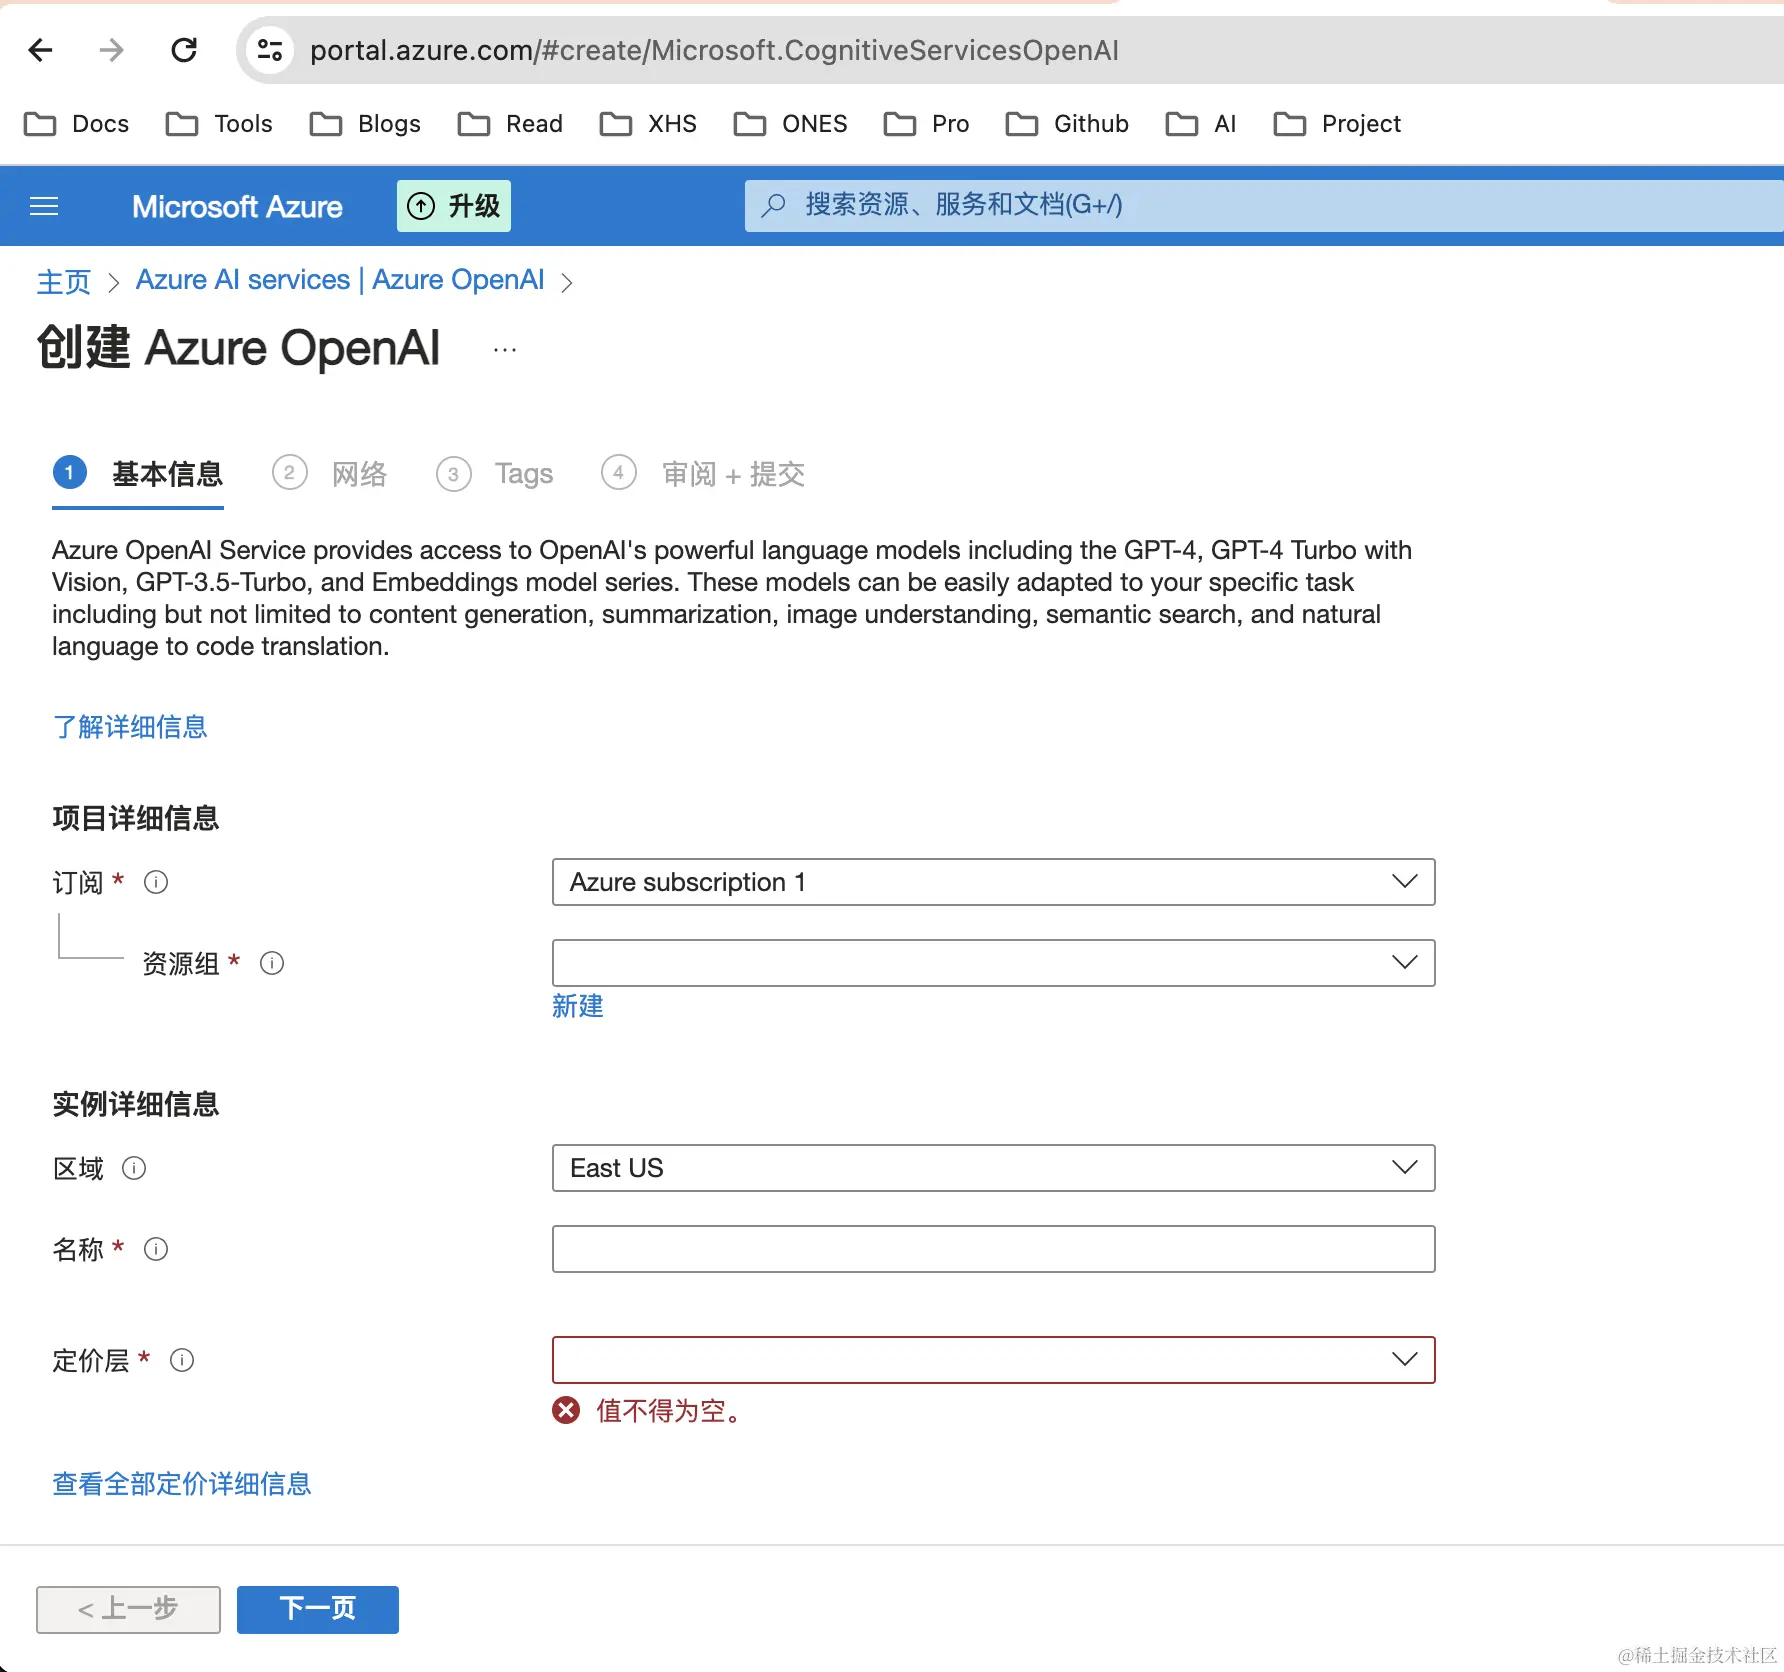Show info tooltip for 名称
The height and width of the screenshot is (1672, 1784).
tap(156, 1249)
